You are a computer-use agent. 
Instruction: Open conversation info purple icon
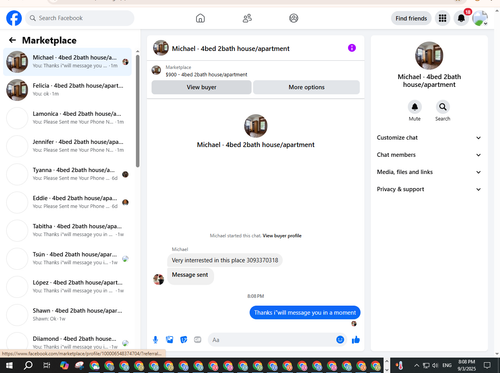point(352,48)
